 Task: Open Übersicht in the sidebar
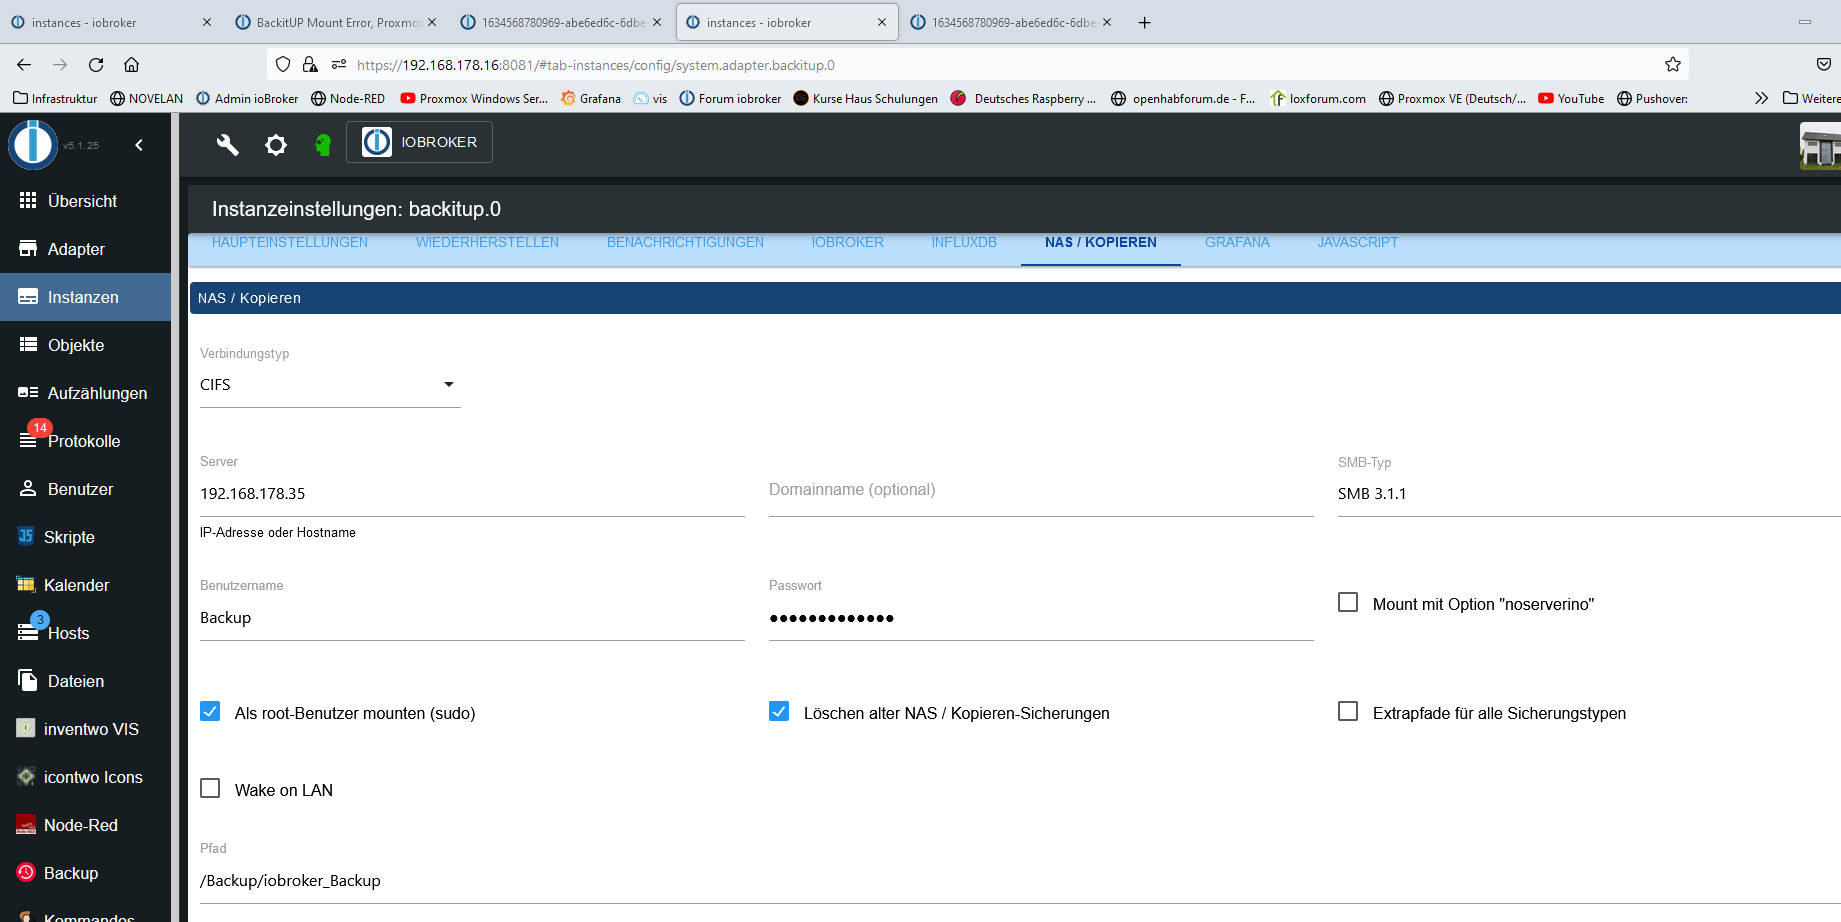[86, 201]
